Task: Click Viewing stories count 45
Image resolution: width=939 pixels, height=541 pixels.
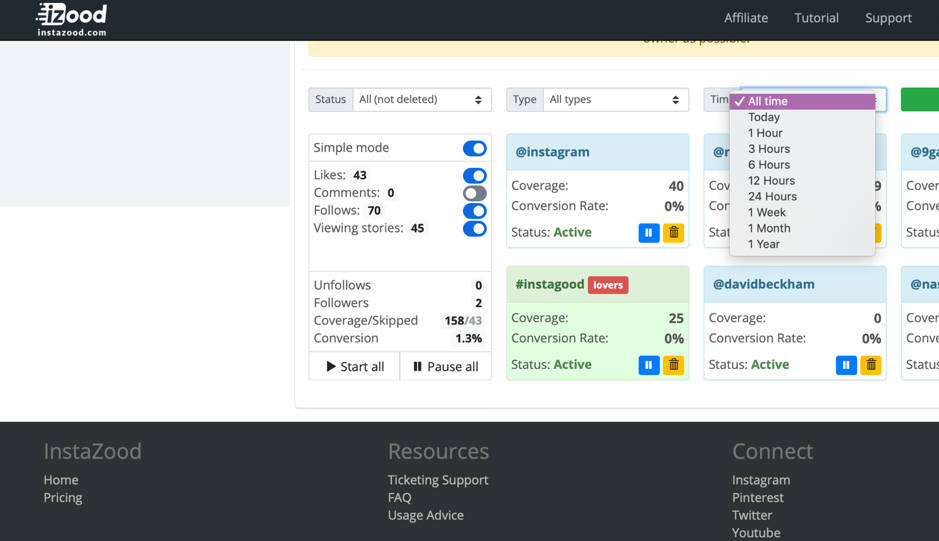Action: 417,228
